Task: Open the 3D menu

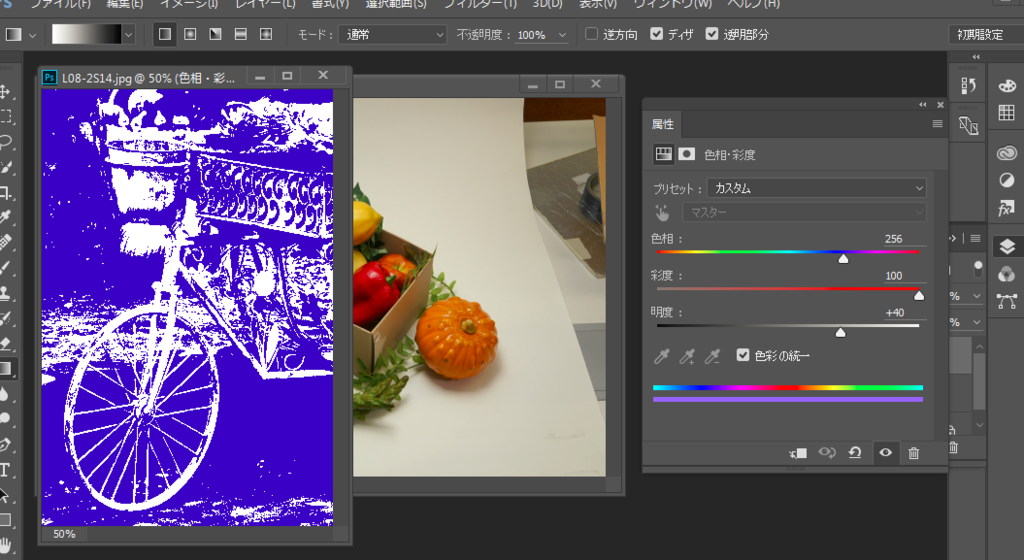Action: coord(547,4)
